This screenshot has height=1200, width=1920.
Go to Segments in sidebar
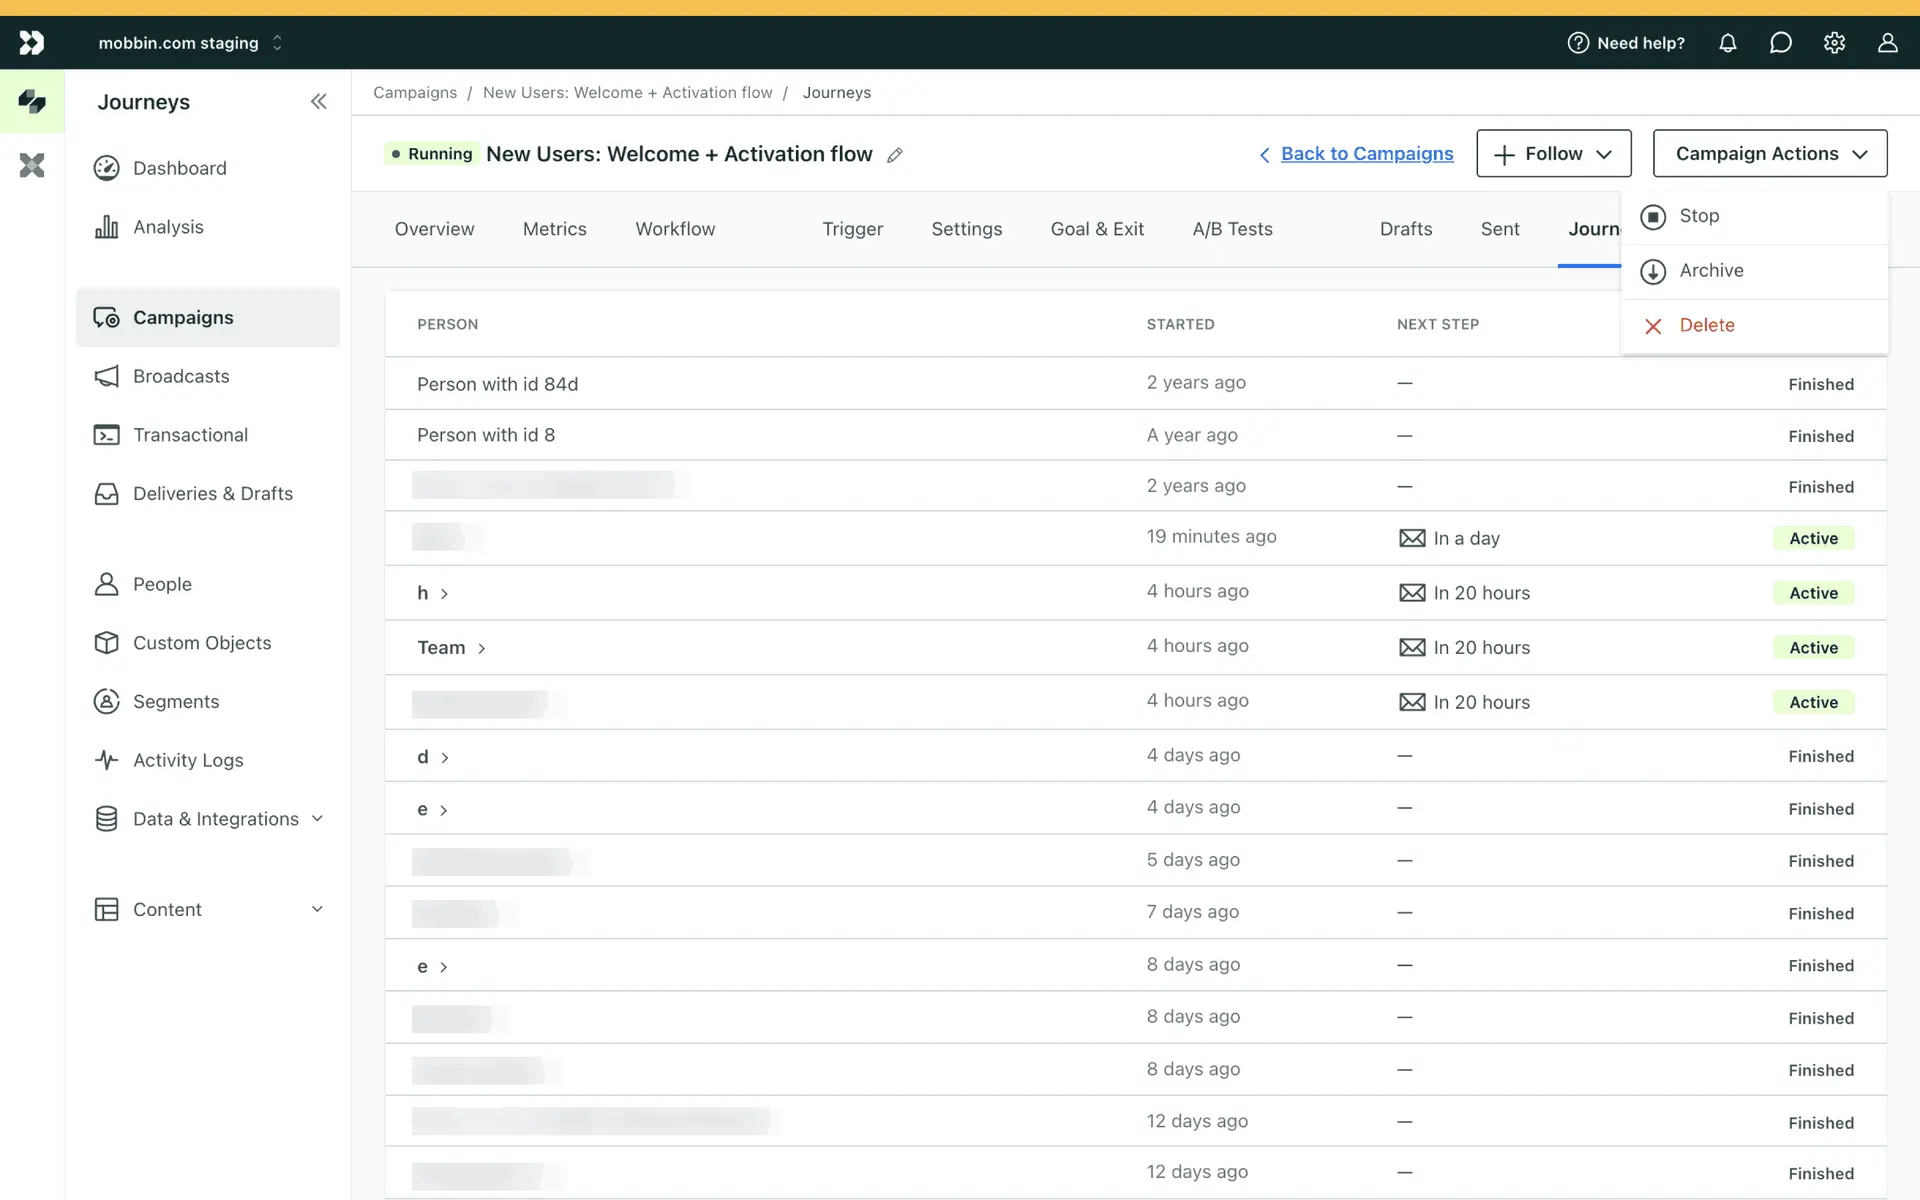[176, 701]
